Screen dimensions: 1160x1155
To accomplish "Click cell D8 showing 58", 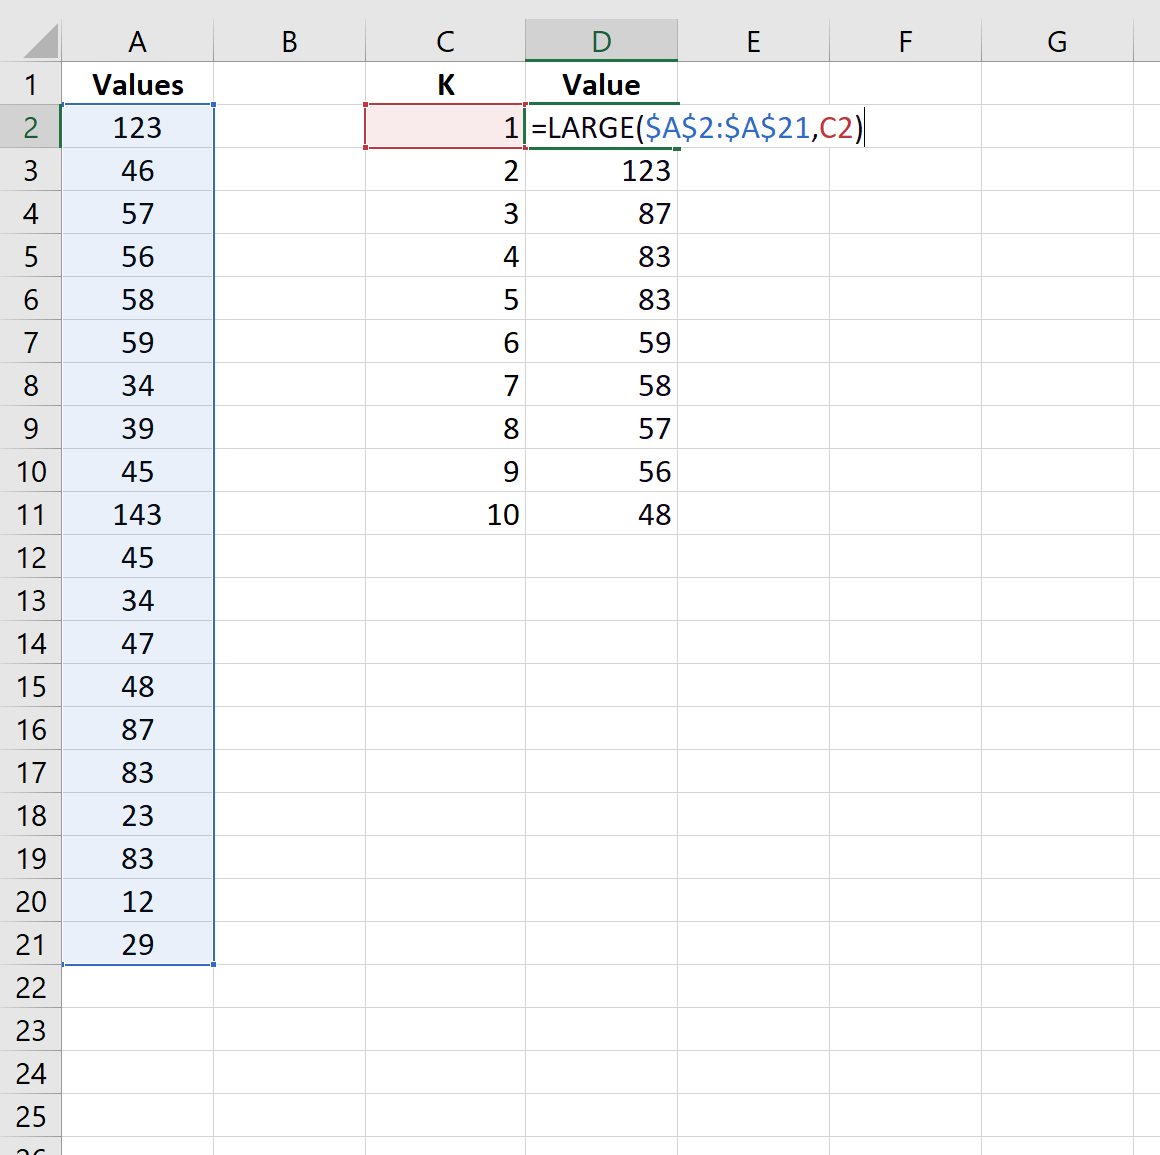I will 601,384.
